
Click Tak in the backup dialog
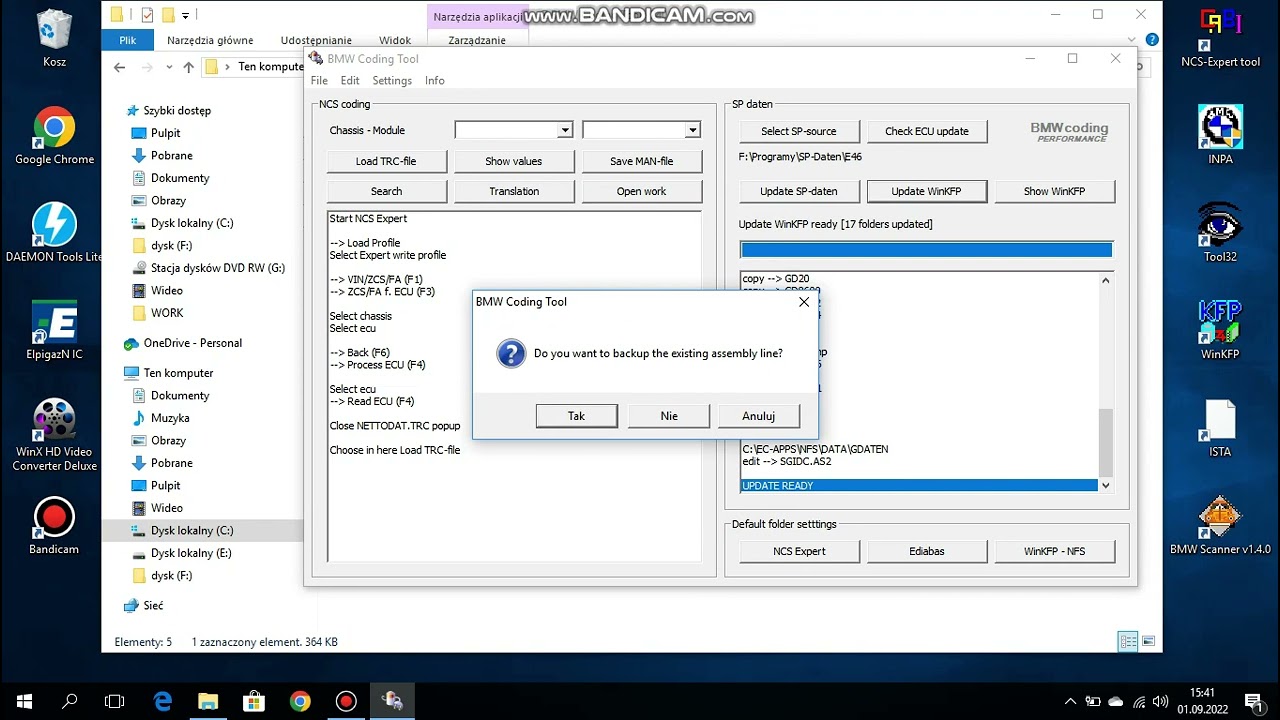[x=576, y=416]
